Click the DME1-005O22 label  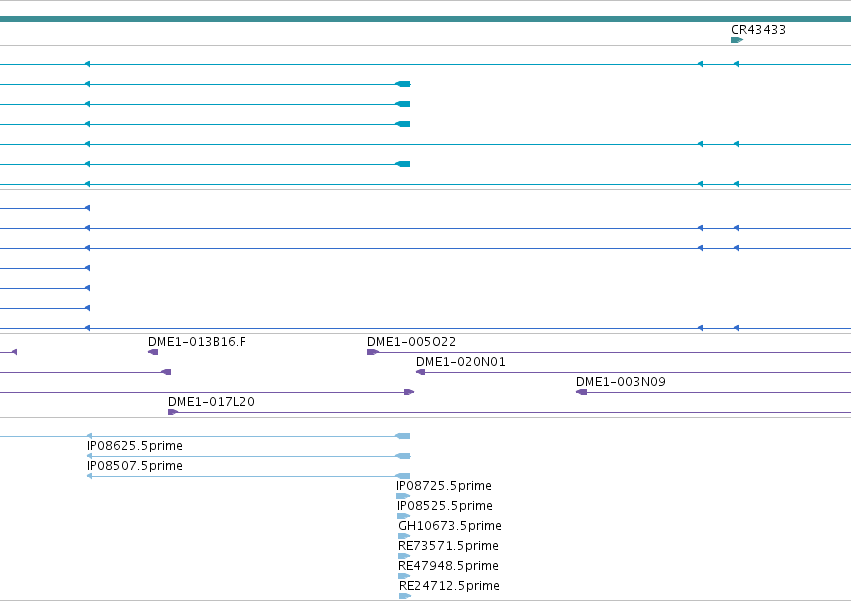(x=411, y=342)
